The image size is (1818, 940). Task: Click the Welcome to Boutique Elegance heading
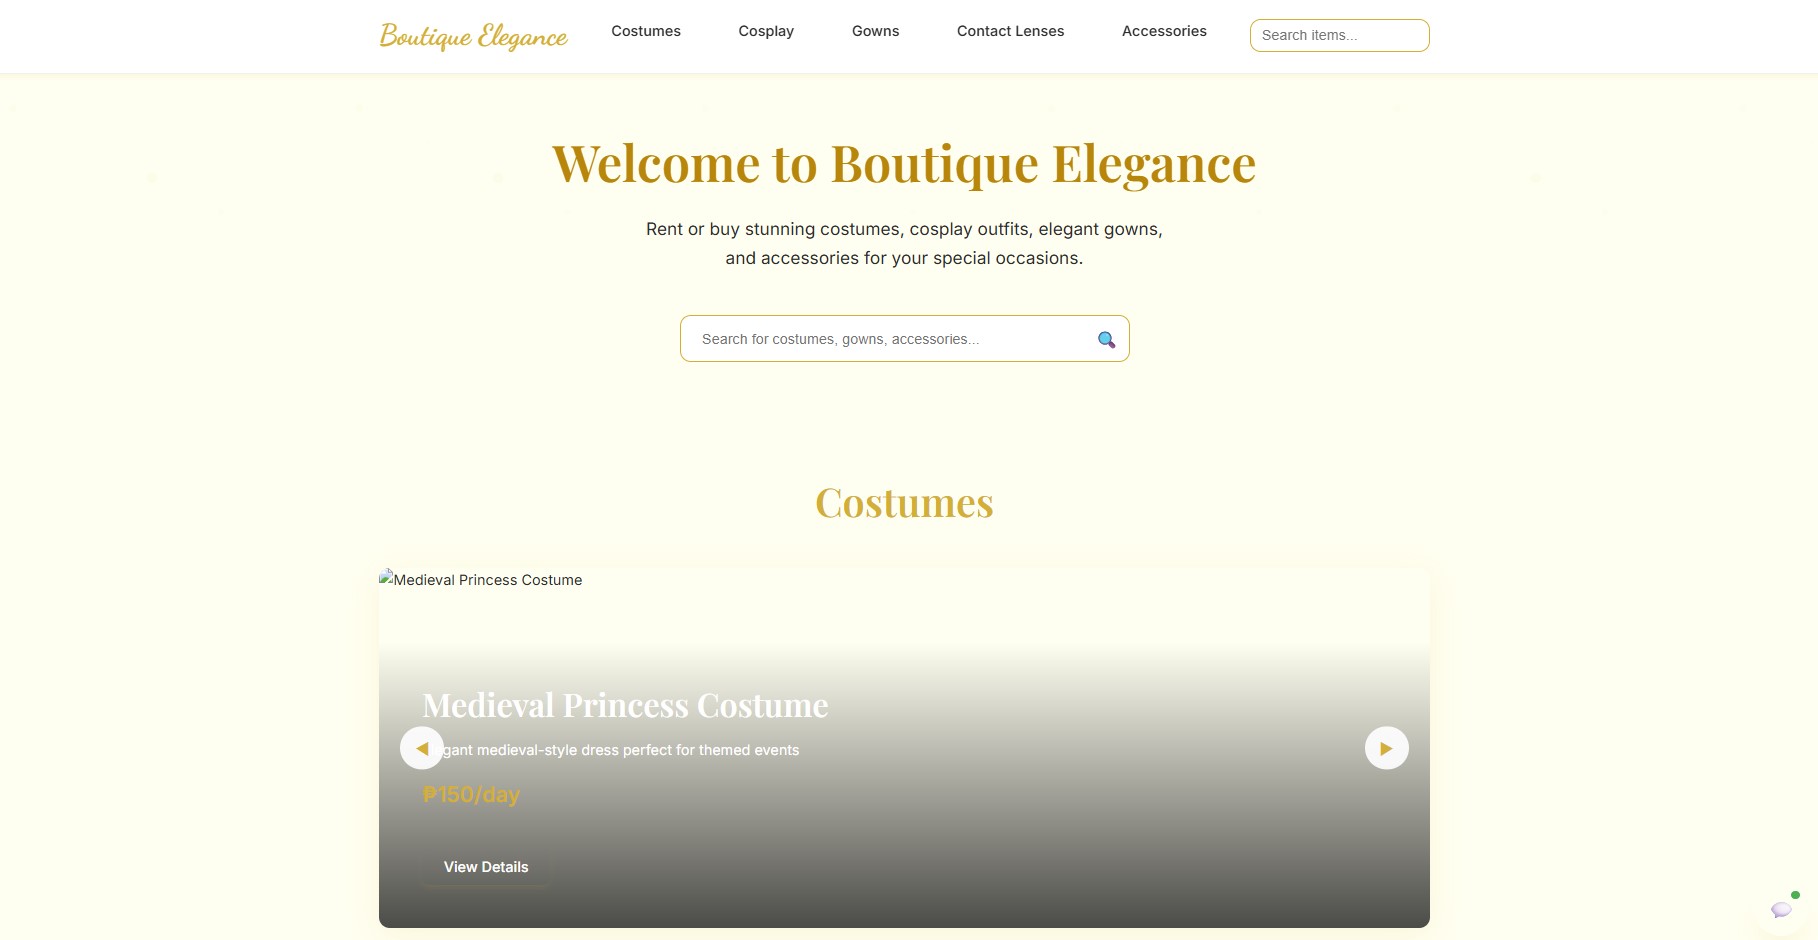tap(904, 164)
